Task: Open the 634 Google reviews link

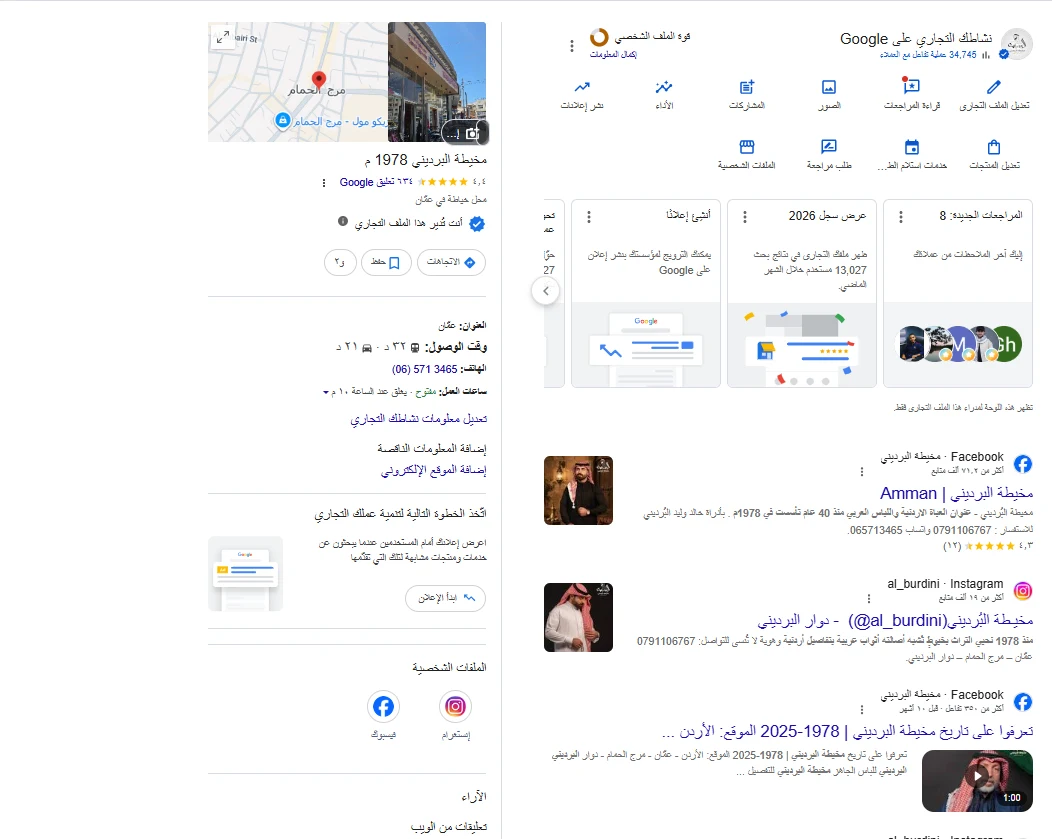Action: point(376,182)
